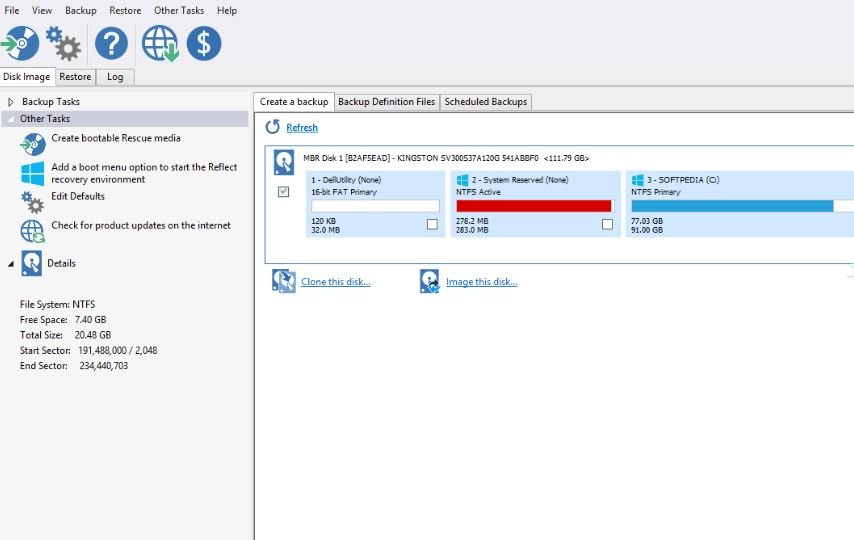Click the empty DellUtility usage bar
The width and height of the screenshot is (854, 540).
[375, 205]
